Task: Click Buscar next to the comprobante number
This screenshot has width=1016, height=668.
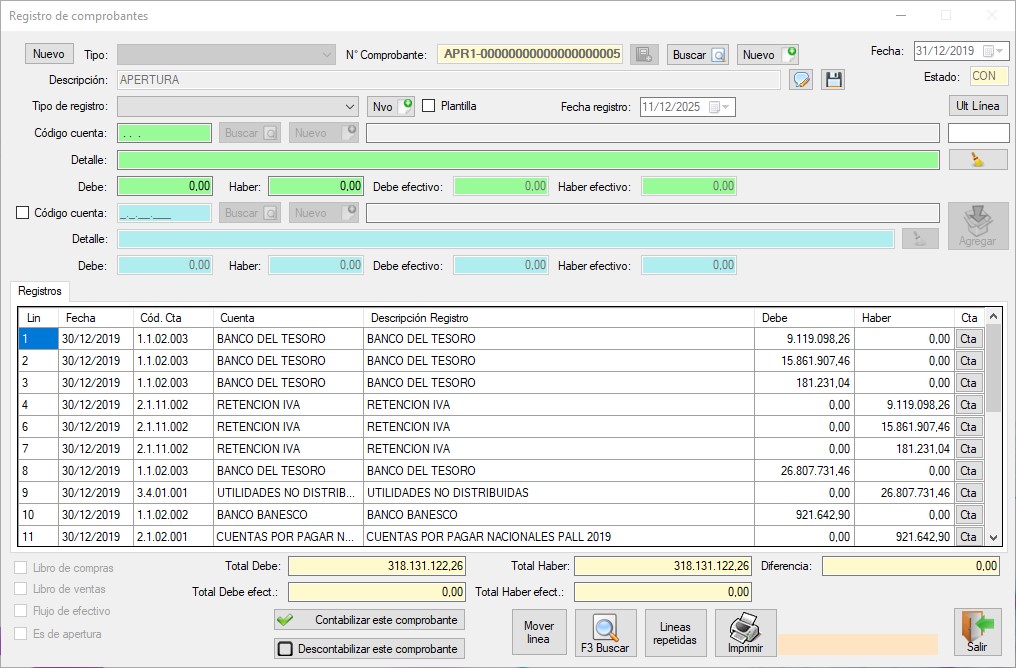Action: 698,54
